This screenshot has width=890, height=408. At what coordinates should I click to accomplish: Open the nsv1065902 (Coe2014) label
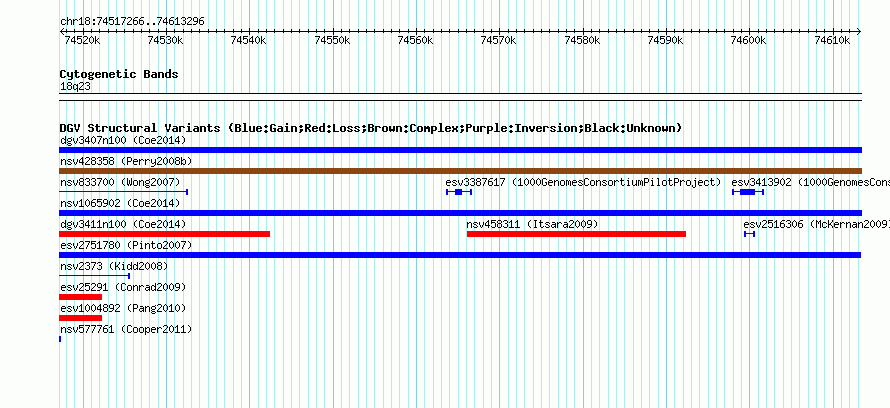[120, 203]
